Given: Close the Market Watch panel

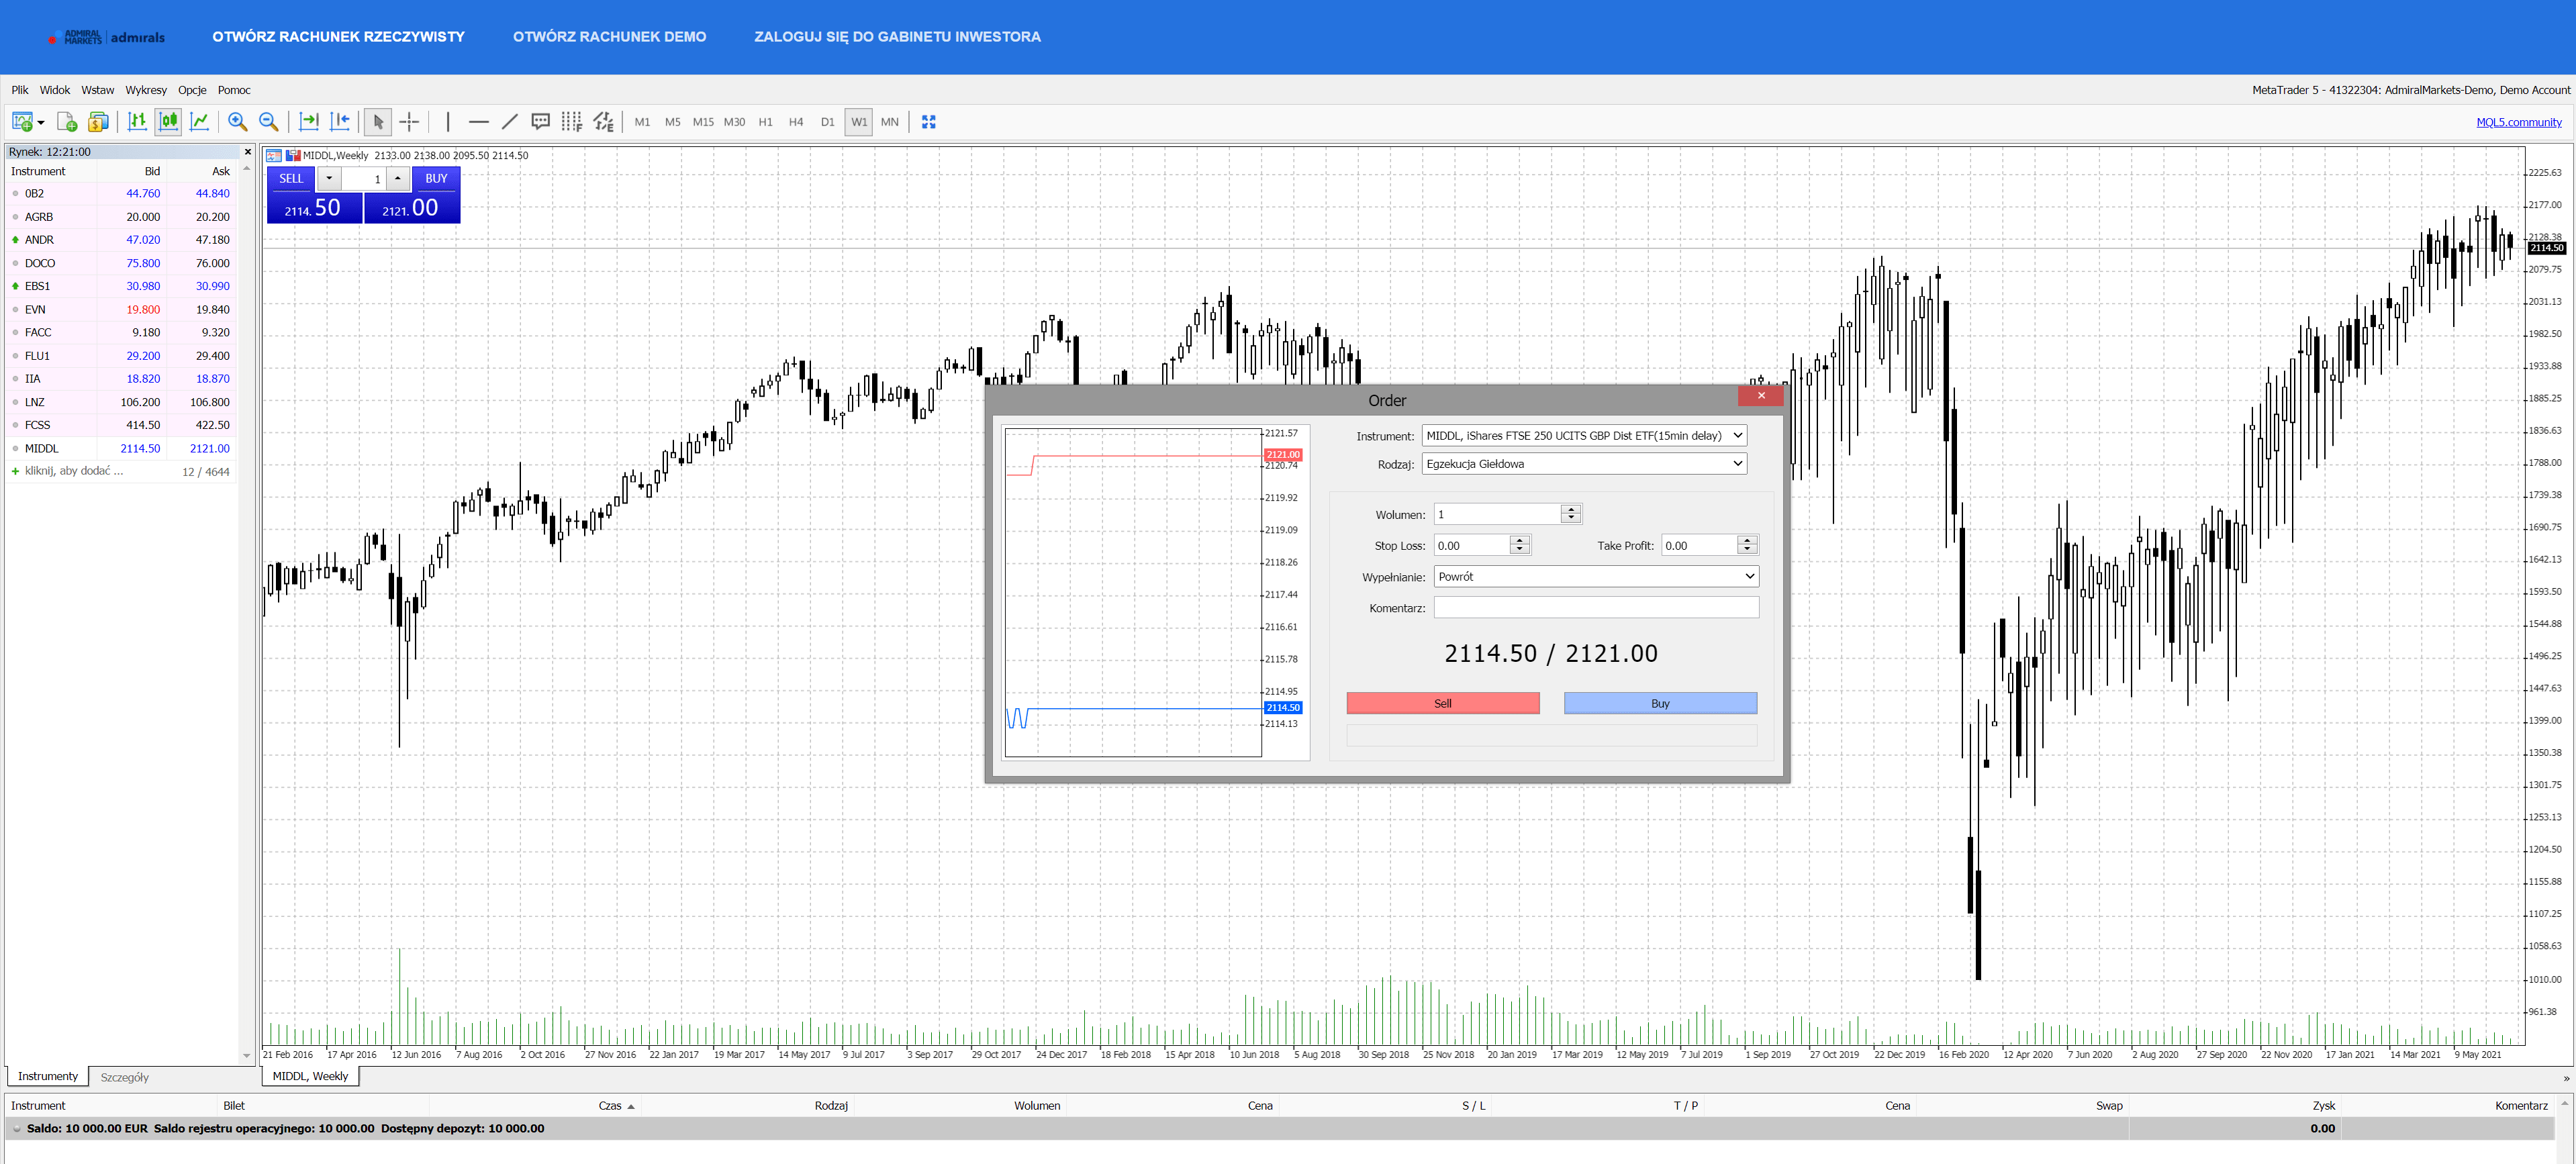Looking at the screenshot, I should pyautogui.click(x=247, y=152).
